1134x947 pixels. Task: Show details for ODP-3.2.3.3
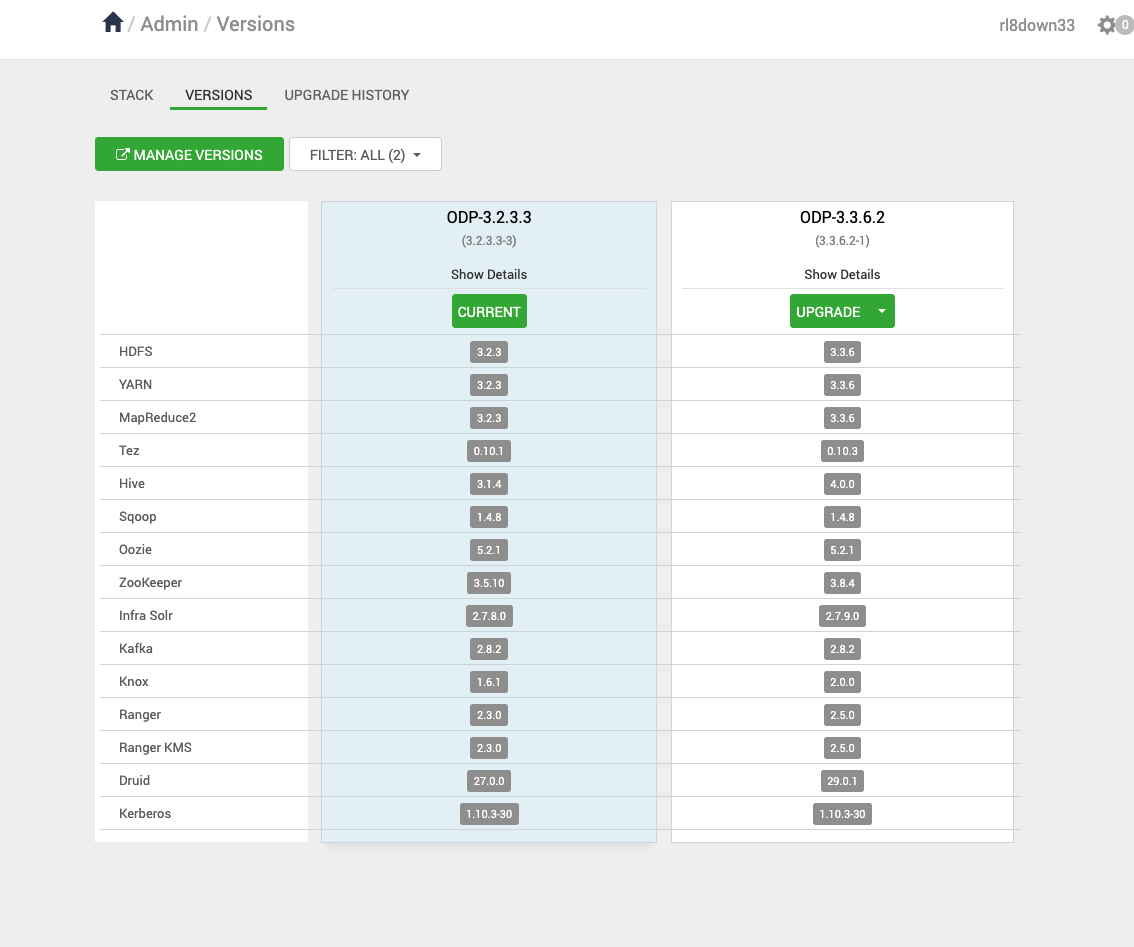pos(489,274)
